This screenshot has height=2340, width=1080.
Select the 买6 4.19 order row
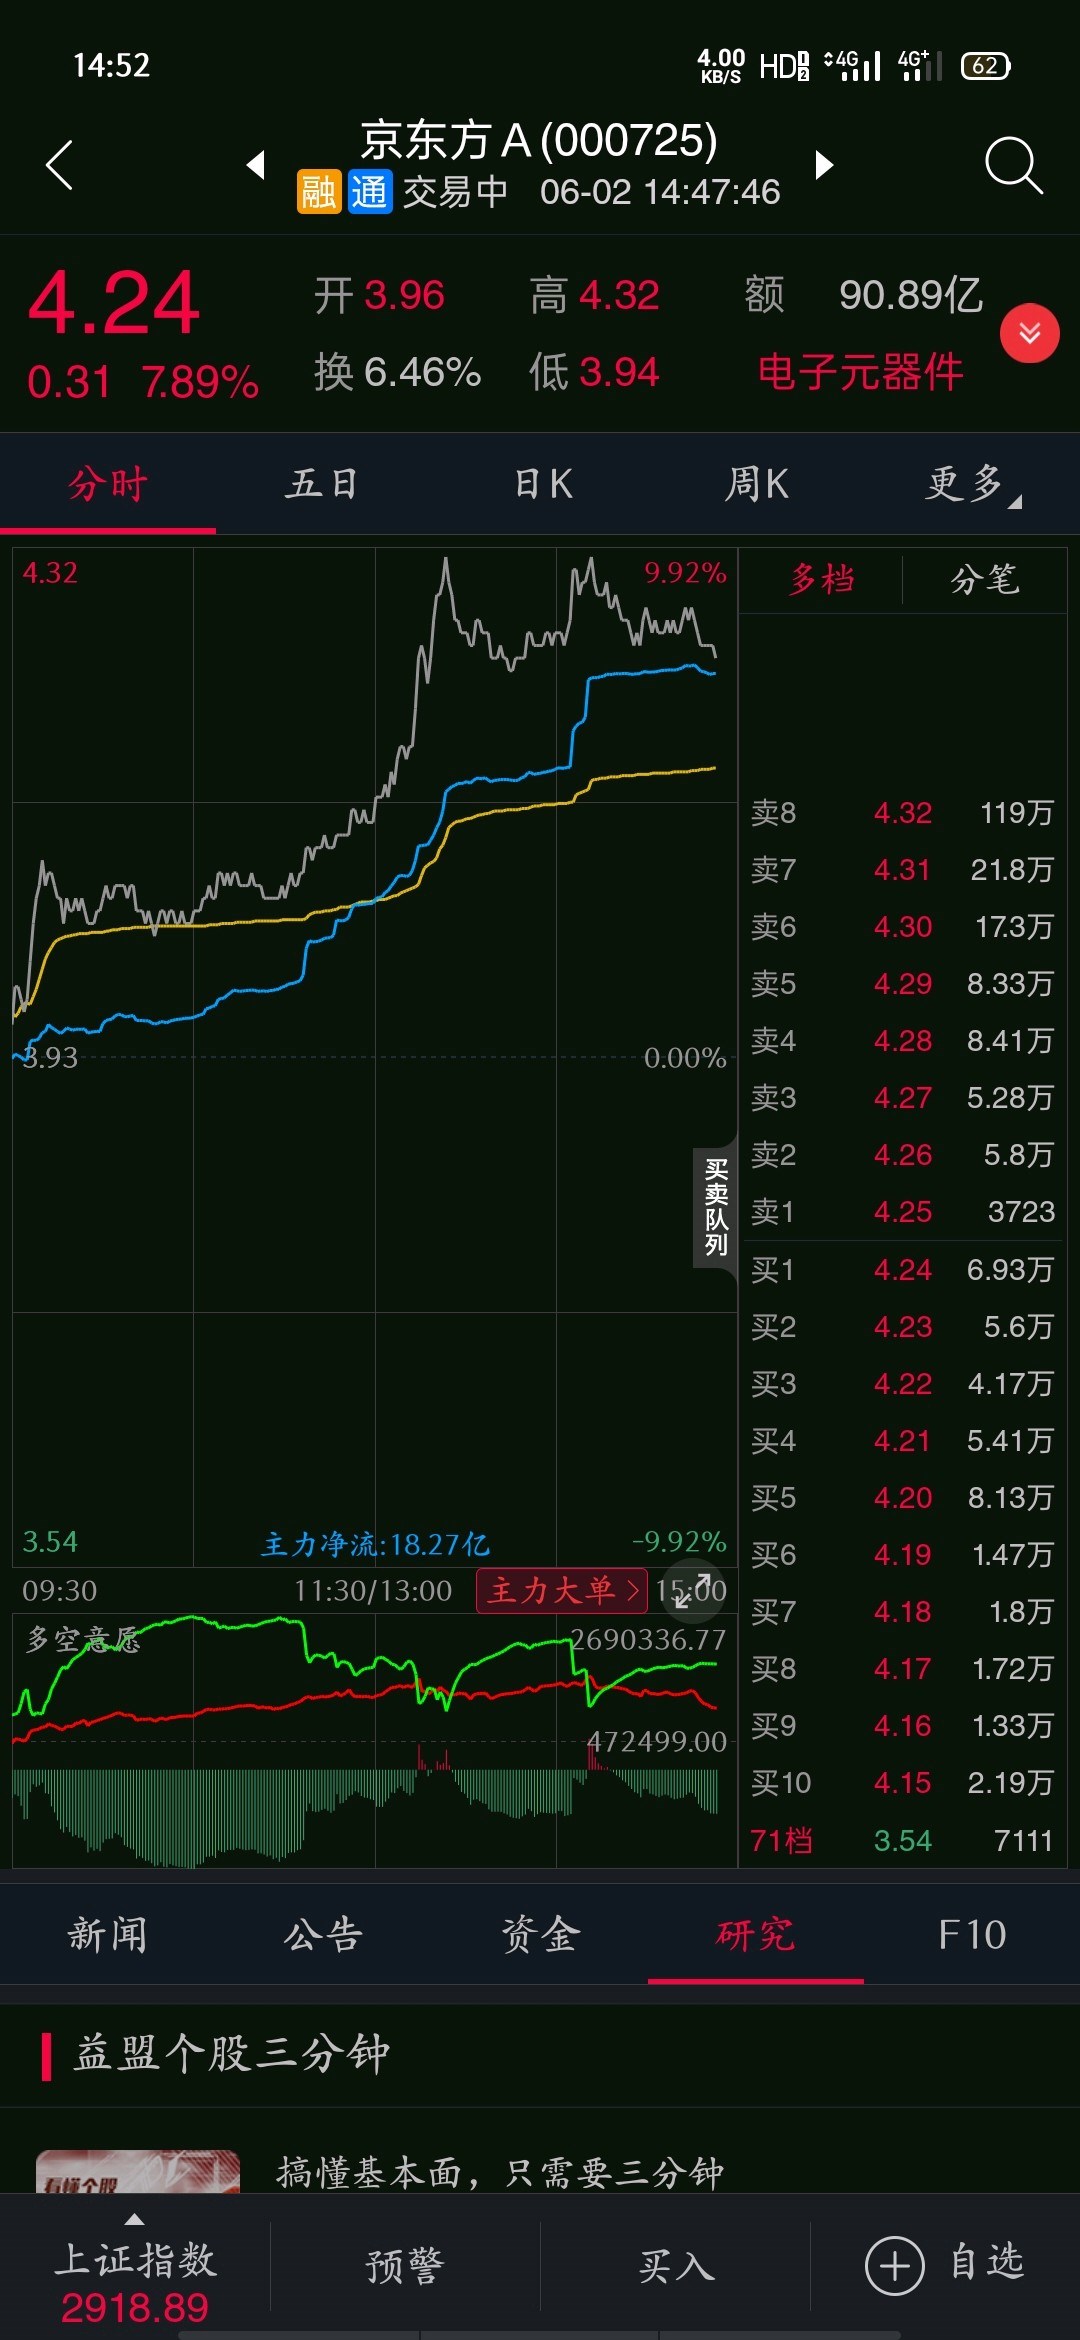click(903, 1555)
